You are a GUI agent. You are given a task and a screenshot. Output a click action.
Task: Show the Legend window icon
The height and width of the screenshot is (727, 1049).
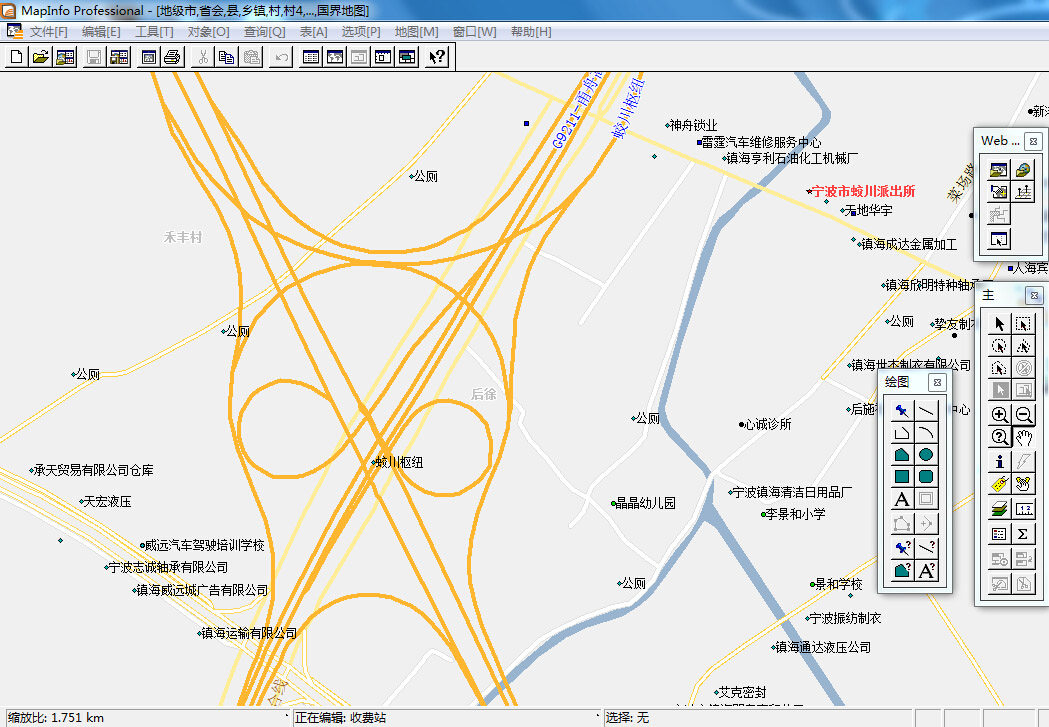click(999, 534)
